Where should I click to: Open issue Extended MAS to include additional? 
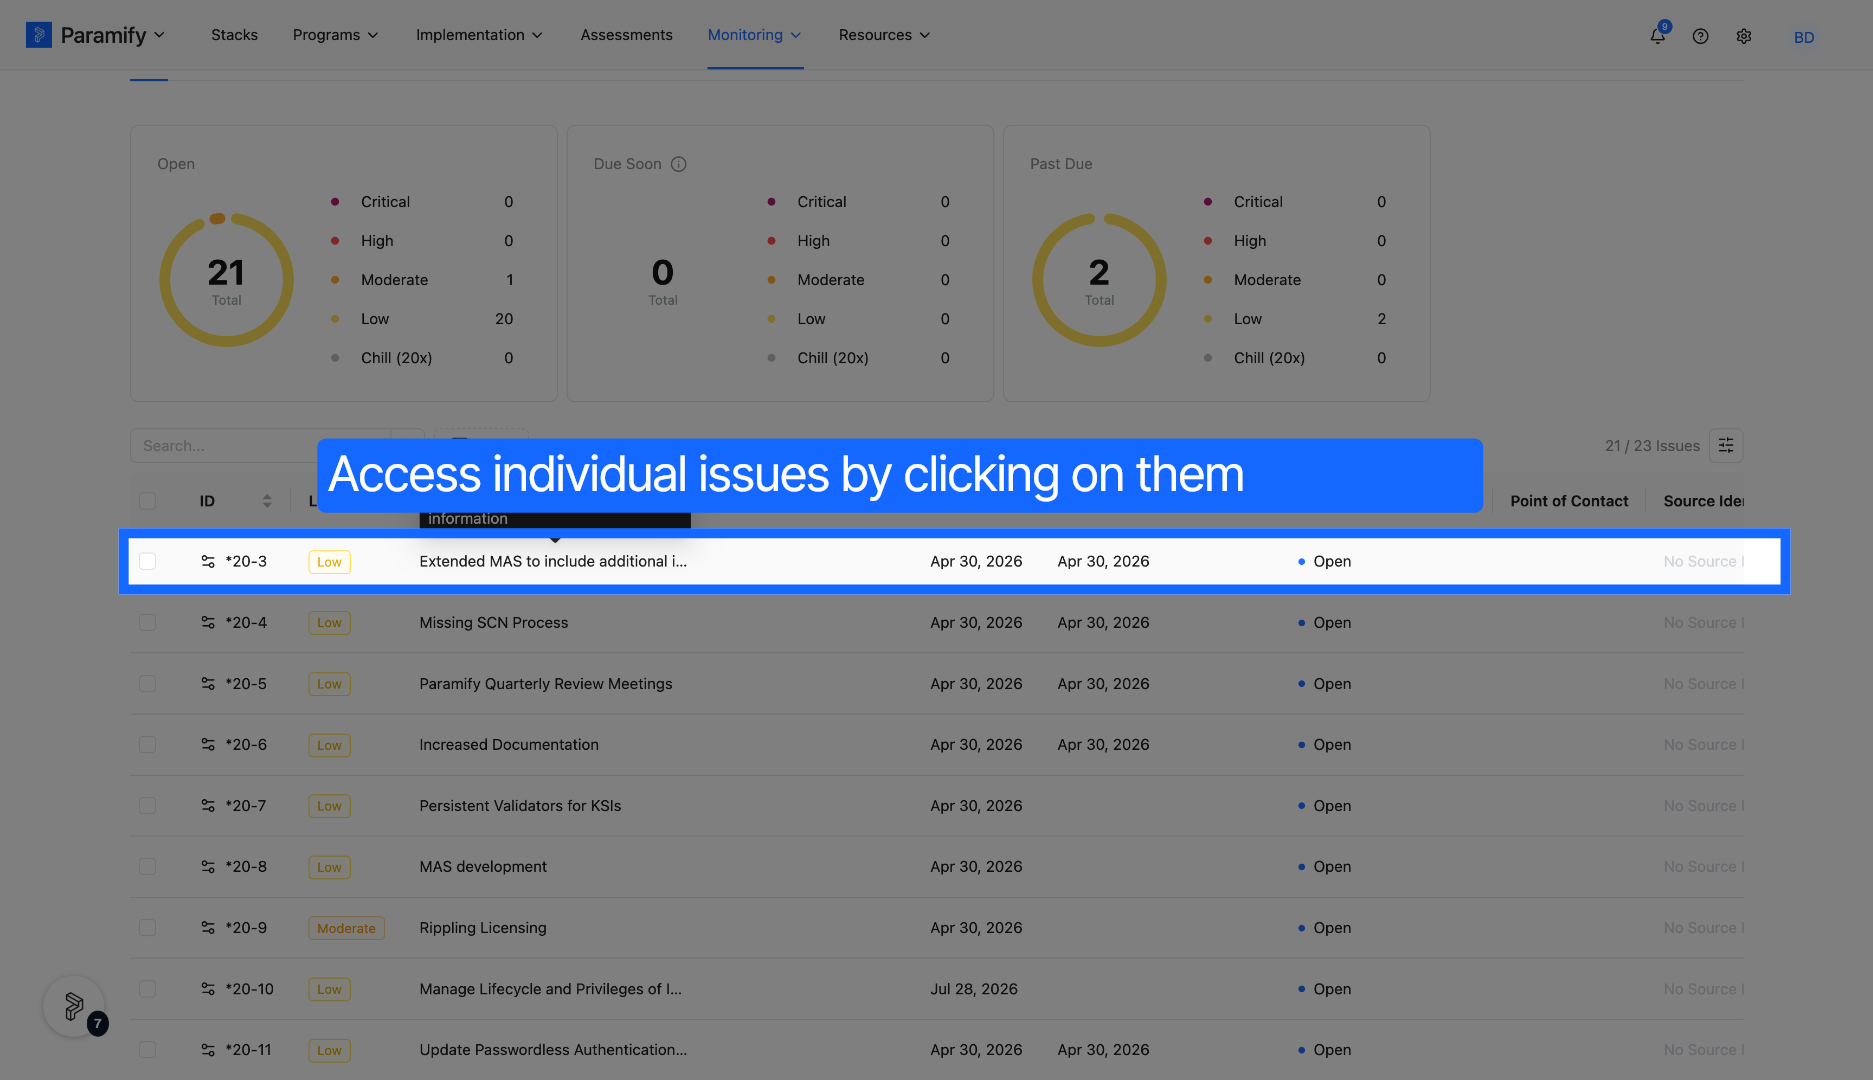pyautogui.click(x=553, y=562)
